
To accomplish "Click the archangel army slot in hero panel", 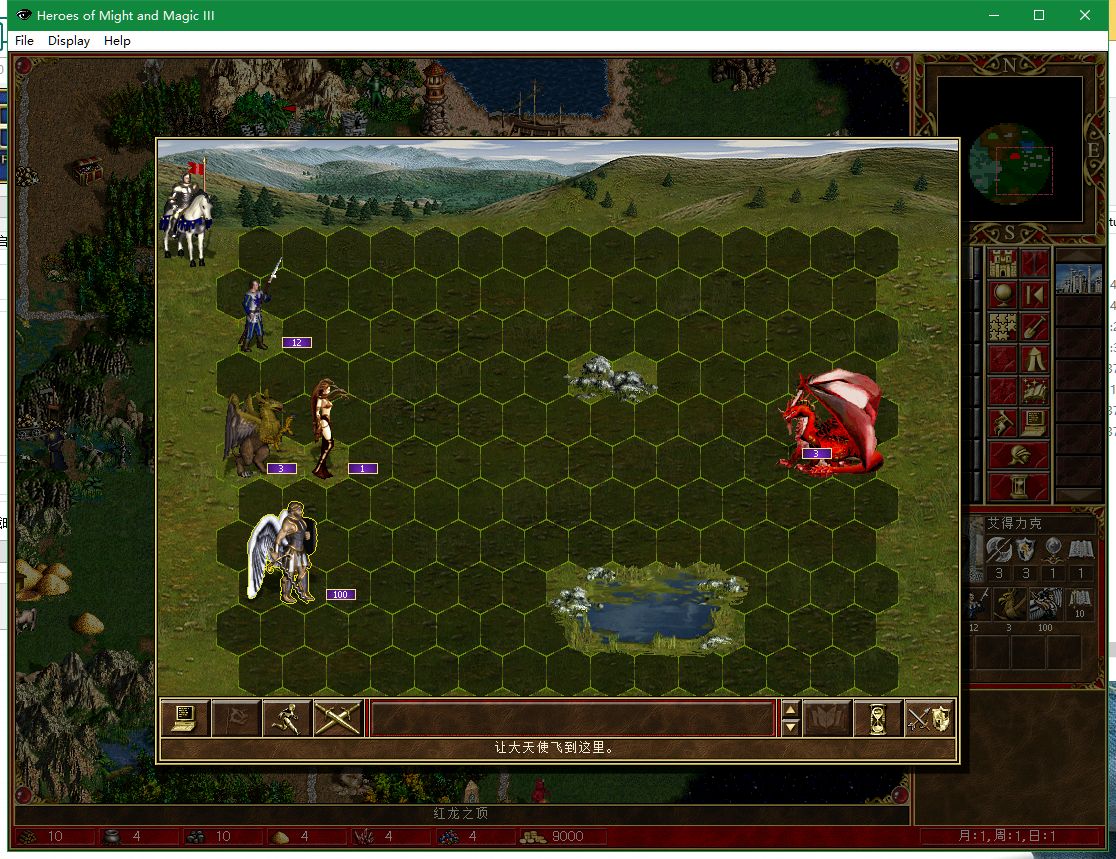I will (x=1045, y=605).
